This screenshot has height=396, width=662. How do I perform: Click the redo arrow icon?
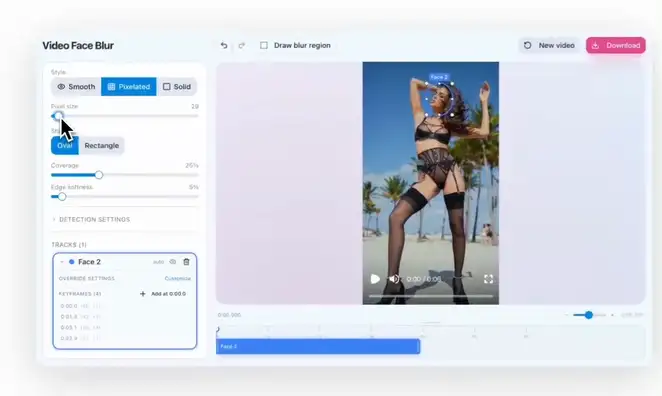[x=241, y=45]
